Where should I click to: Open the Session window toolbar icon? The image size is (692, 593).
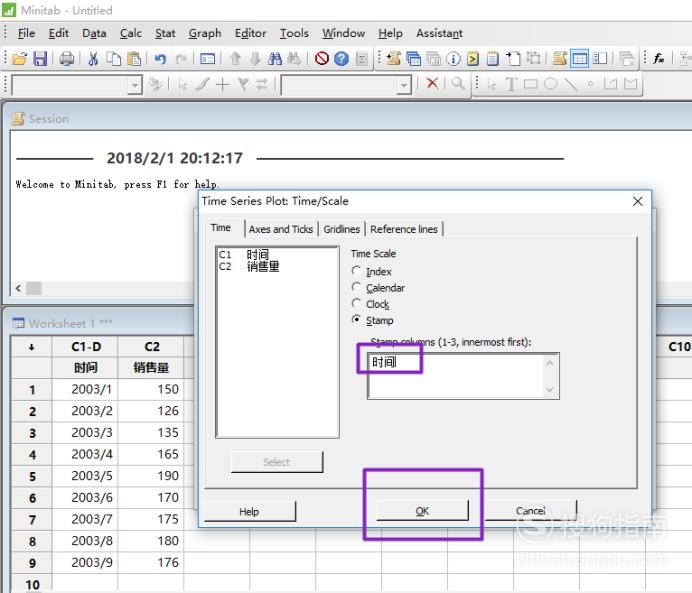tap(560, 58)
